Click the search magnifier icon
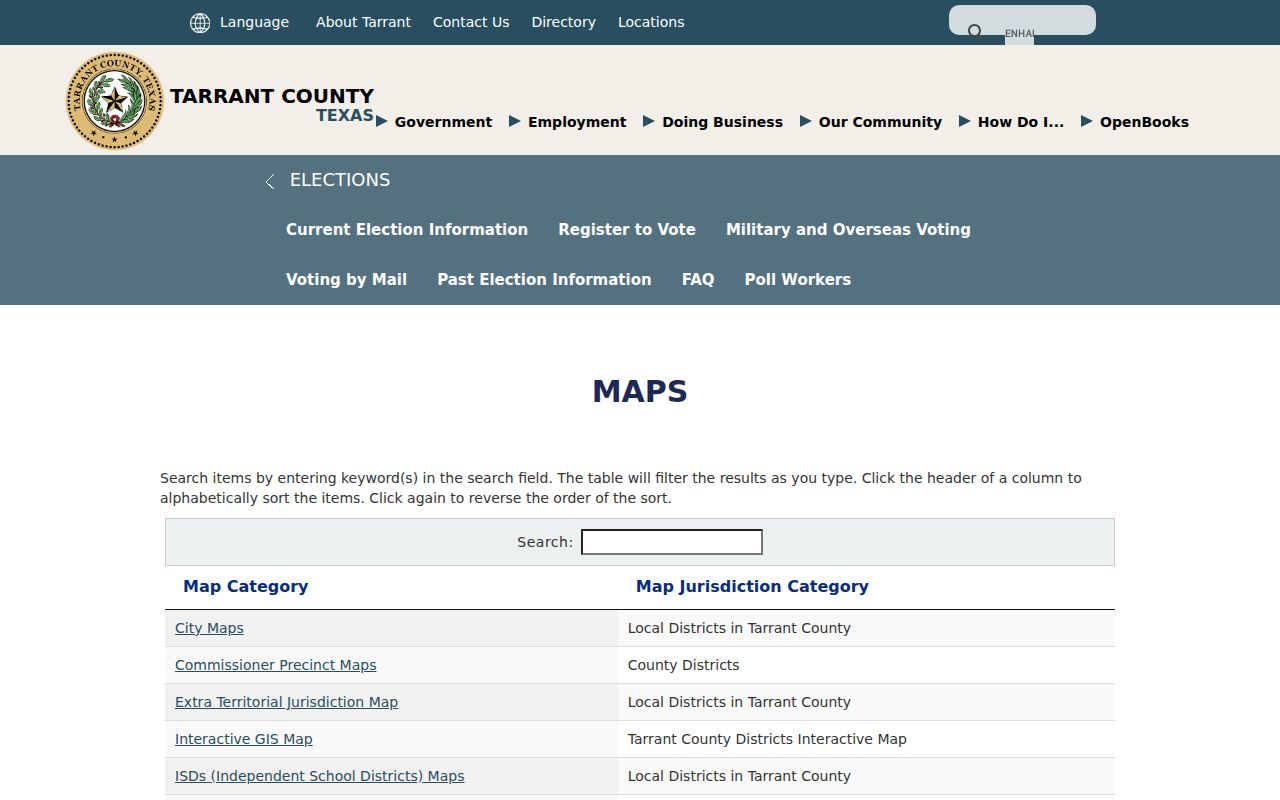The height and width of the screenshot is (800, 1280). pyautogui.click(x=975, y=32)
